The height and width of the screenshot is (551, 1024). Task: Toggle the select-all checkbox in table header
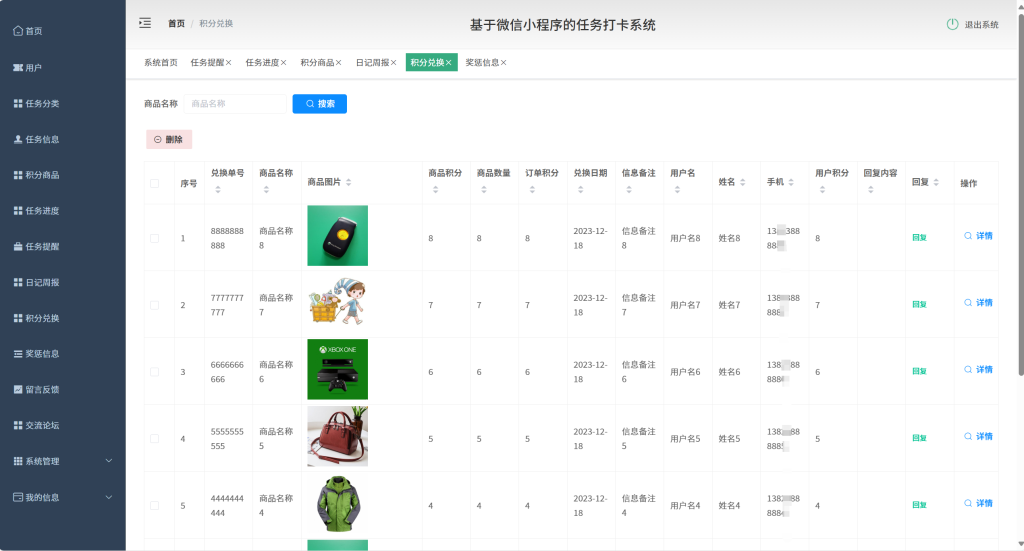155,183
